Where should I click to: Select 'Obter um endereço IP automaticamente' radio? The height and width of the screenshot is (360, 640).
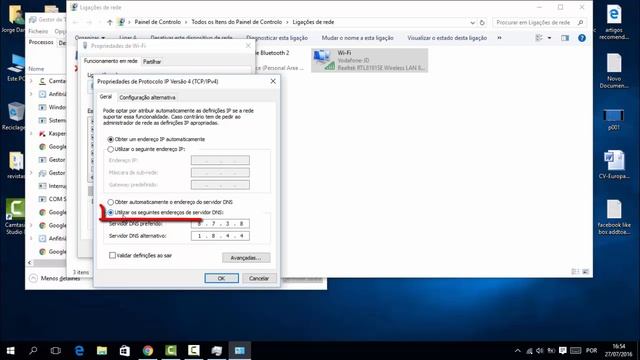(x=111, y=139)
